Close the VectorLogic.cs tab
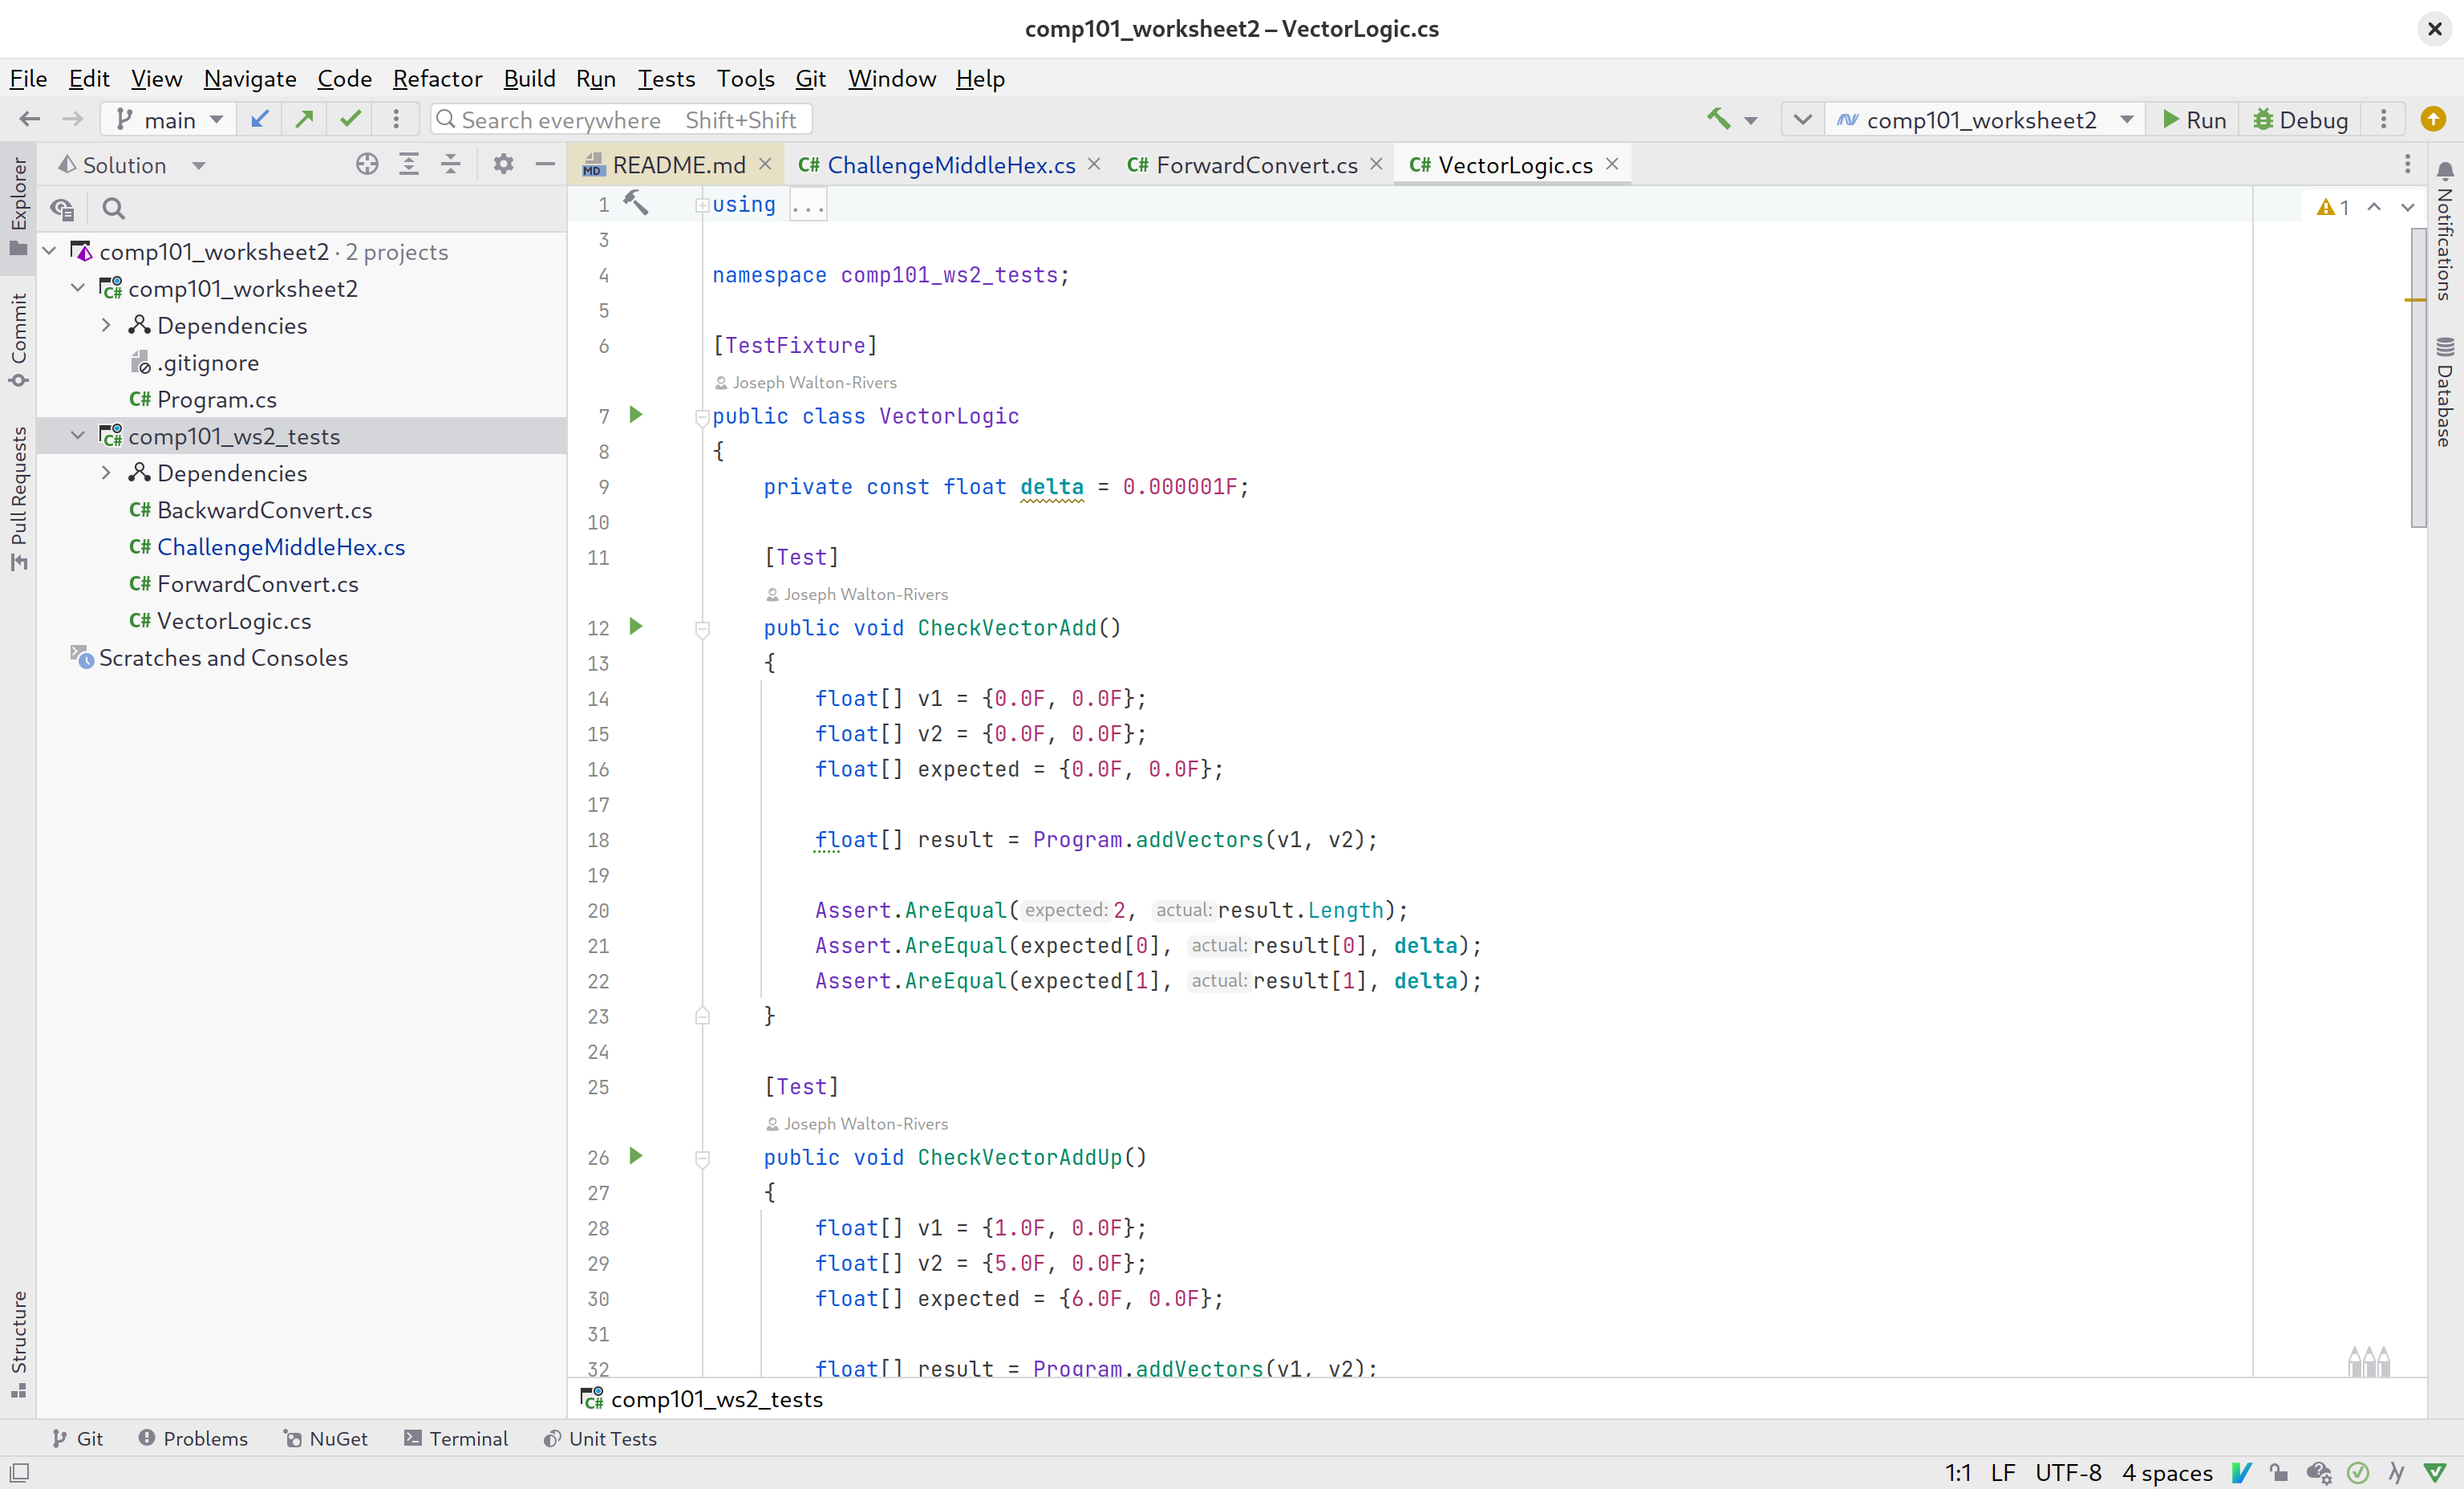Image resolution: width=2464 pixels, height=1489 pixels. tap(1612, 164)
